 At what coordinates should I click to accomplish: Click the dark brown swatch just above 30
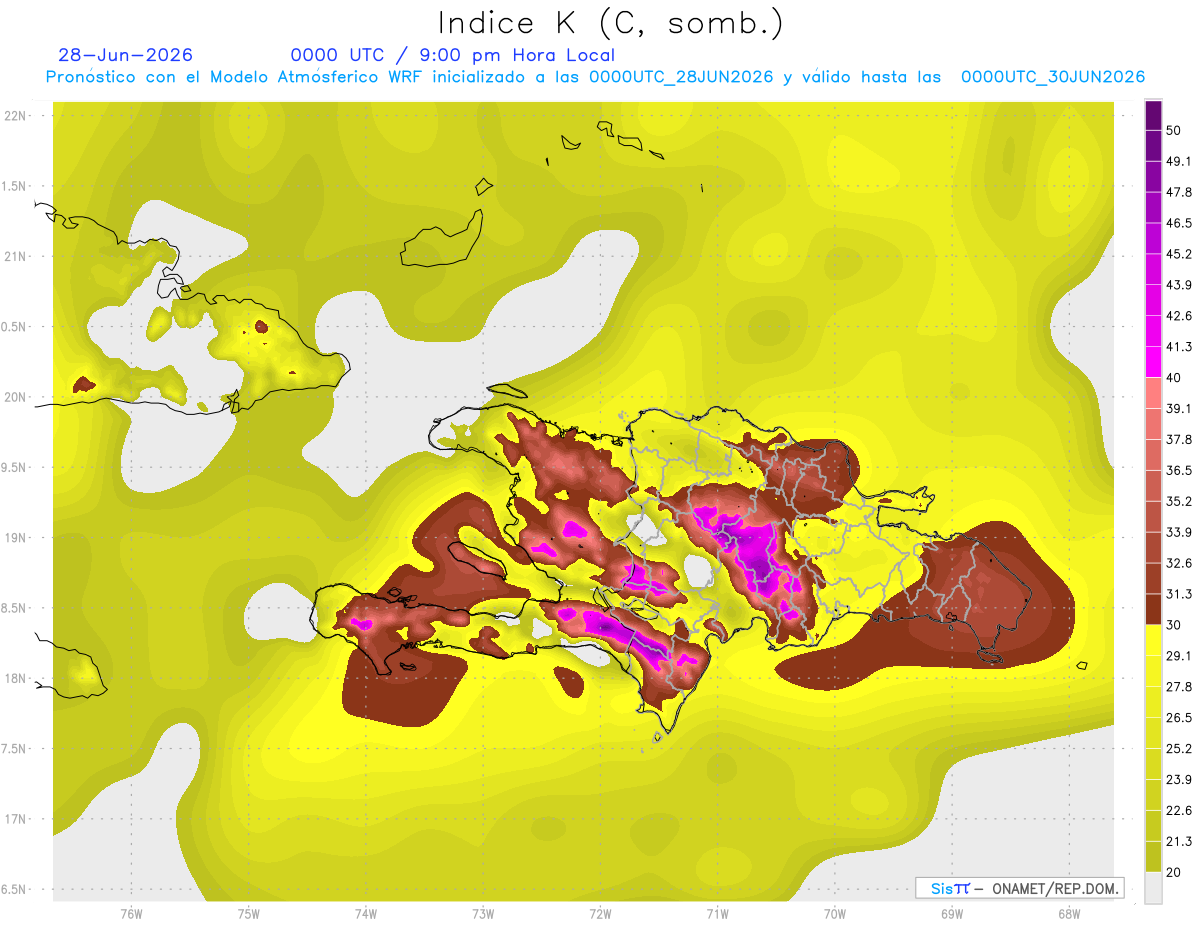pos(1153,609)
